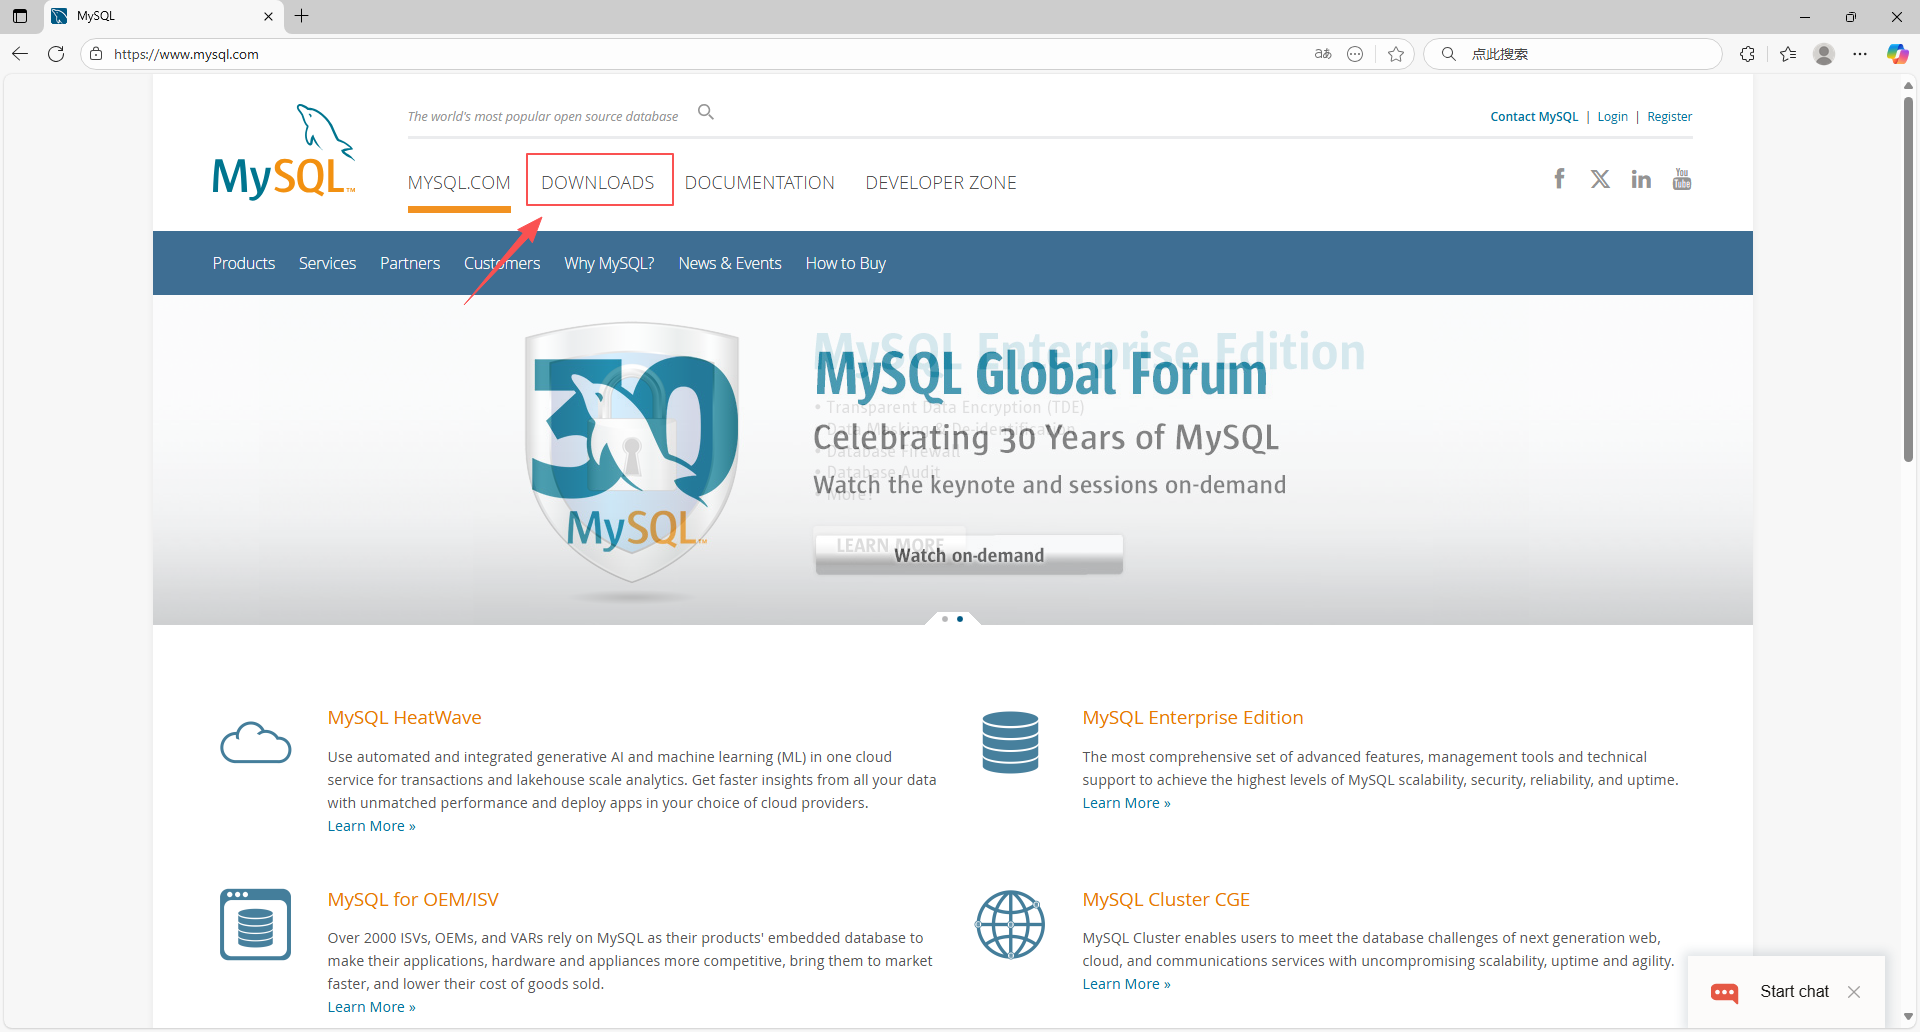Open the DOCUMENTATION tab
The image size is (1920, 1032).
point(760,183)
